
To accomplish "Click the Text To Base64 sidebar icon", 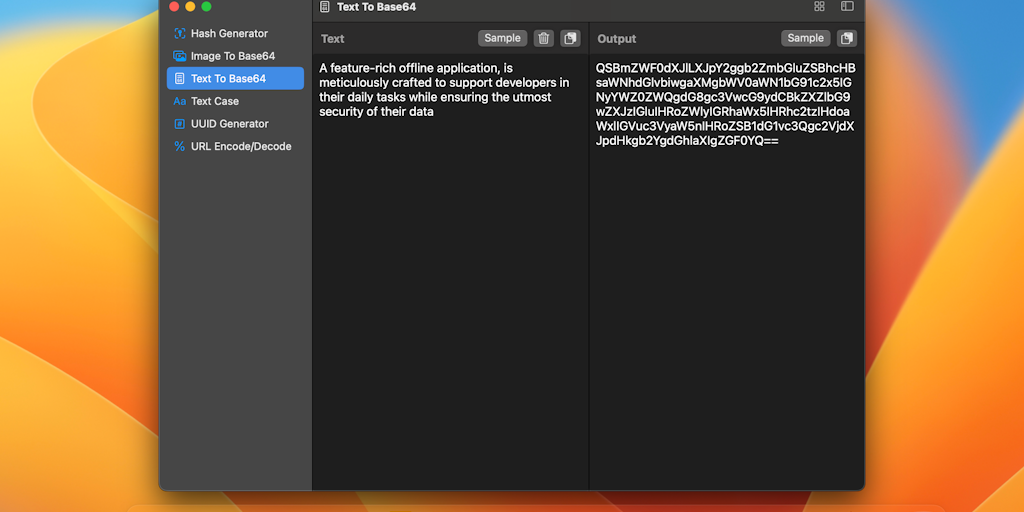I will pos(180,78).
